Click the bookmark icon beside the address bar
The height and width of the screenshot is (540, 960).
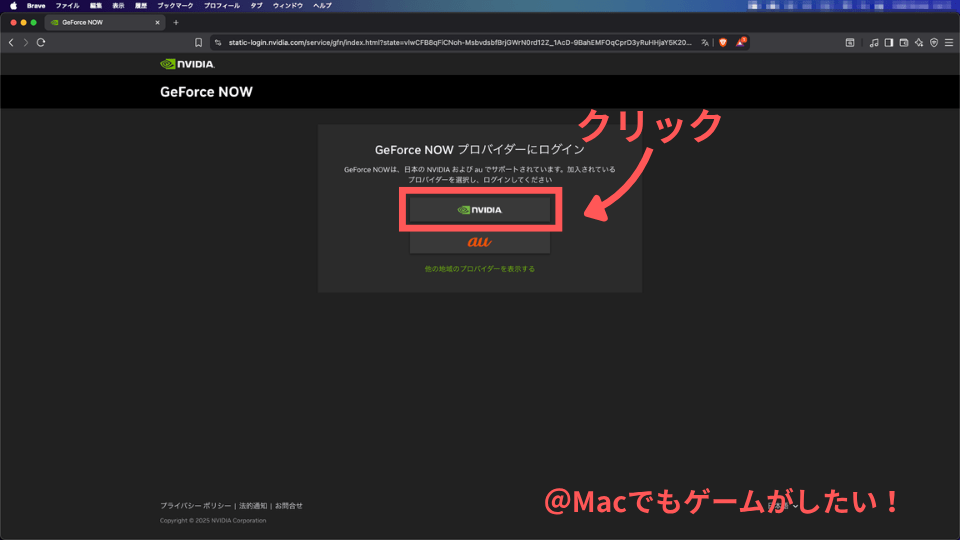coord(198,43)
